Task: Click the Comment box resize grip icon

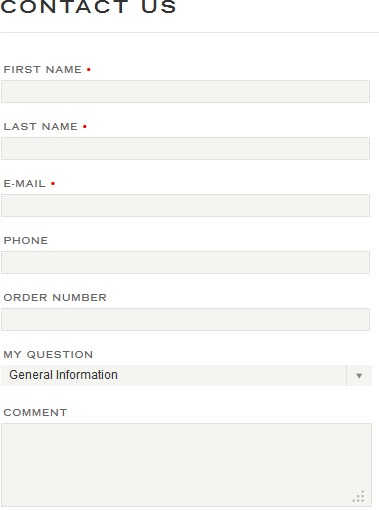Action: coord(359,496)
